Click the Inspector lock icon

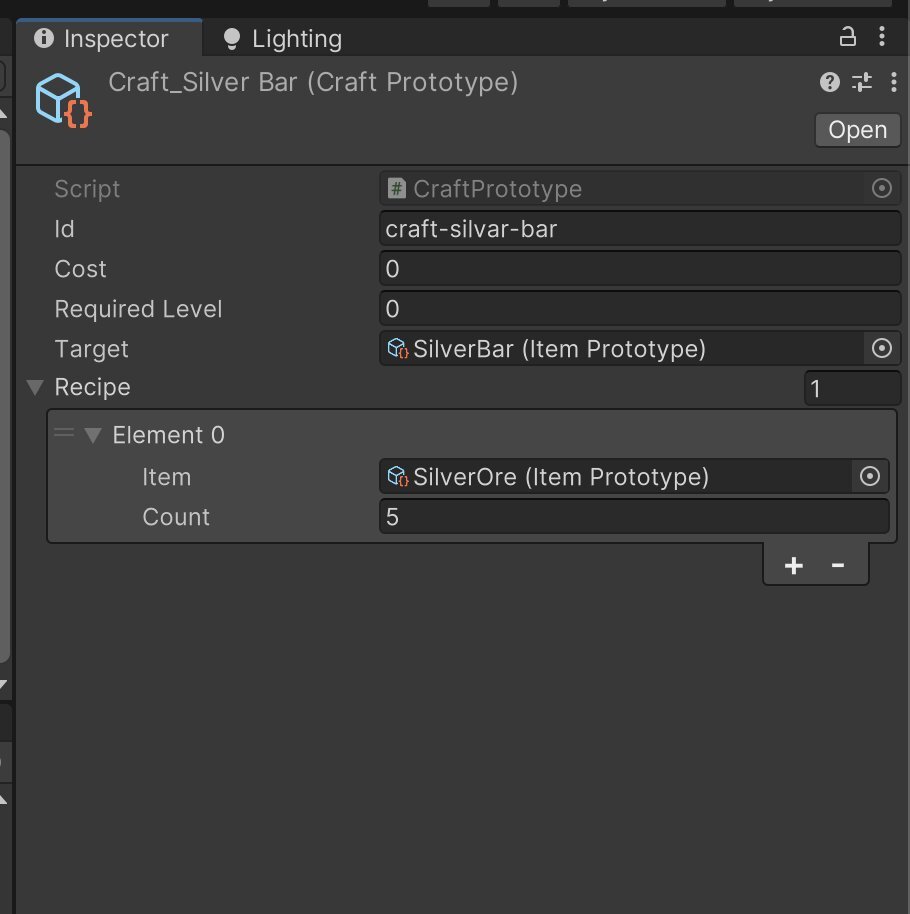(x=847, y=38)
